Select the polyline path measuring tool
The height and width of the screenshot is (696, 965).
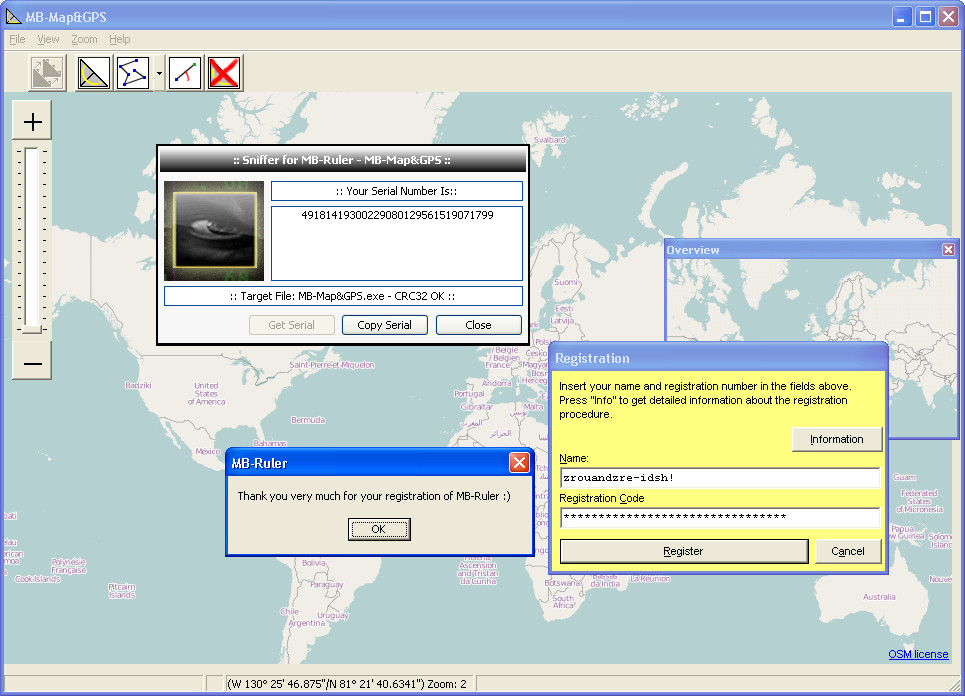coord(133,73)
